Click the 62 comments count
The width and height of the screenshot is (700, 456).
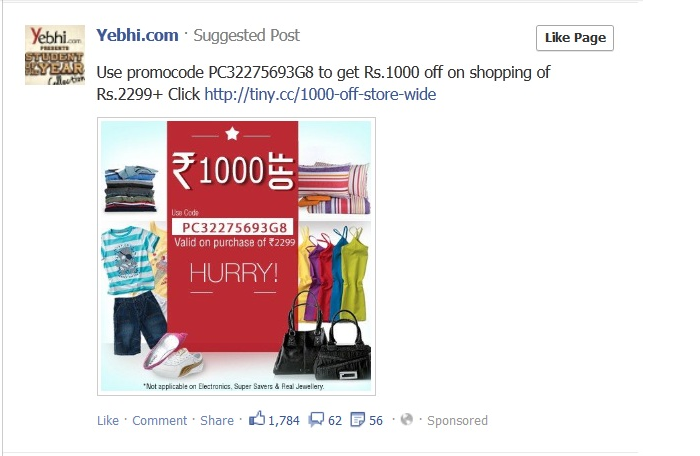coord(335,420)
